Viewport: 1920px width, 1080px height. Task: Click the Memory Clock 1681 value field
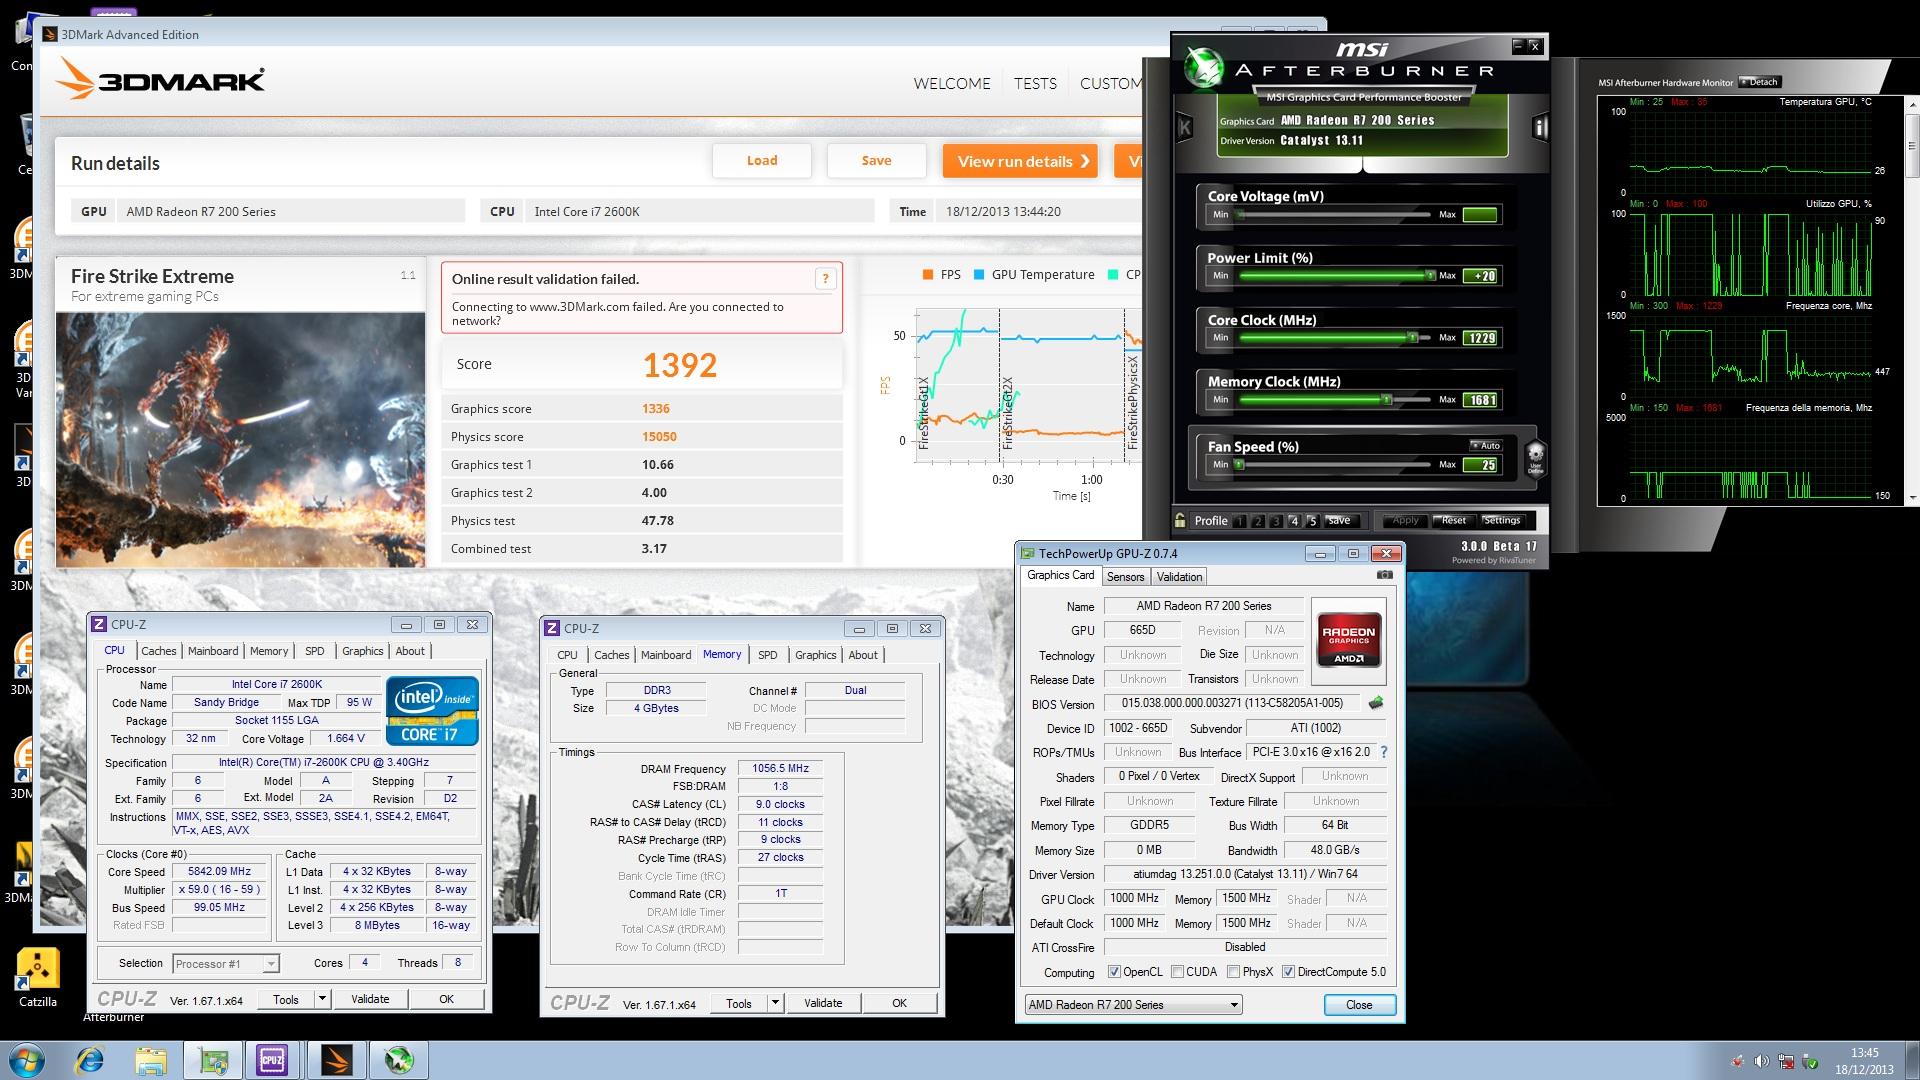pyautogui.click(x=1481, y=400)
